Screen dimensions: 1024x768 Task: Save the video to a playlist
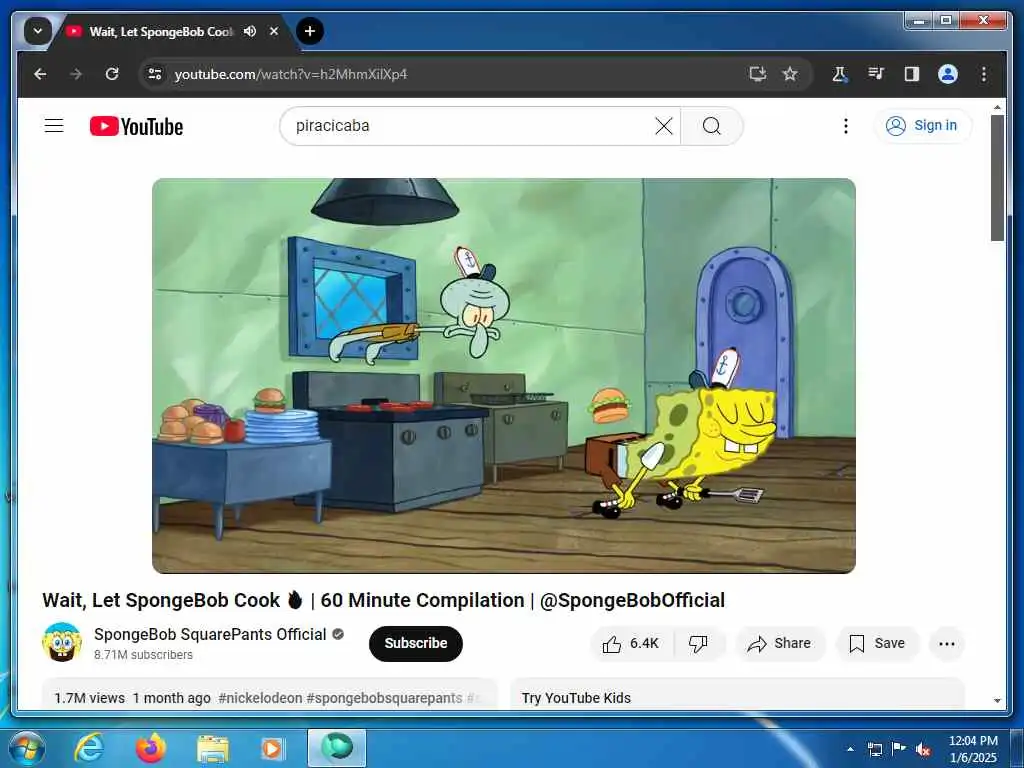(877, 643)
